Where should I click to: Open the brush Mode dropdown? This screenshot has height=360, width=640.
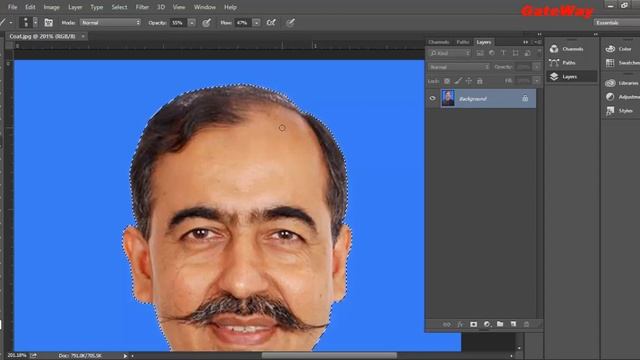tap(110, 22)
